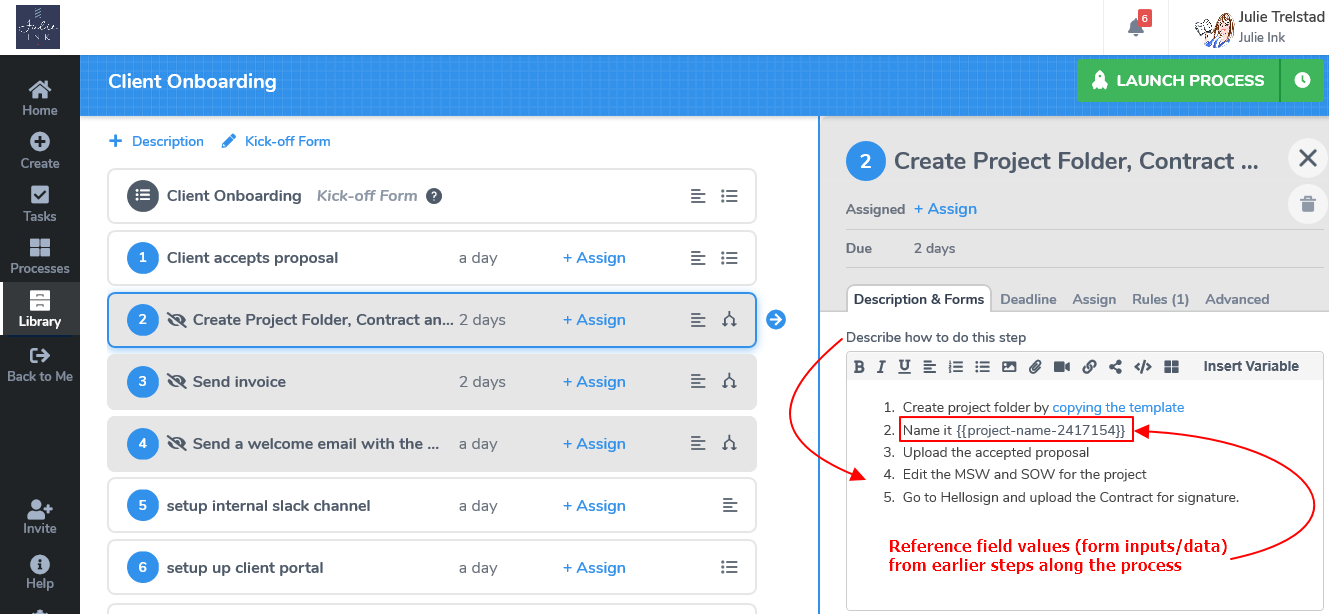Open the Insert Variable dropdown

(1250, 367)
